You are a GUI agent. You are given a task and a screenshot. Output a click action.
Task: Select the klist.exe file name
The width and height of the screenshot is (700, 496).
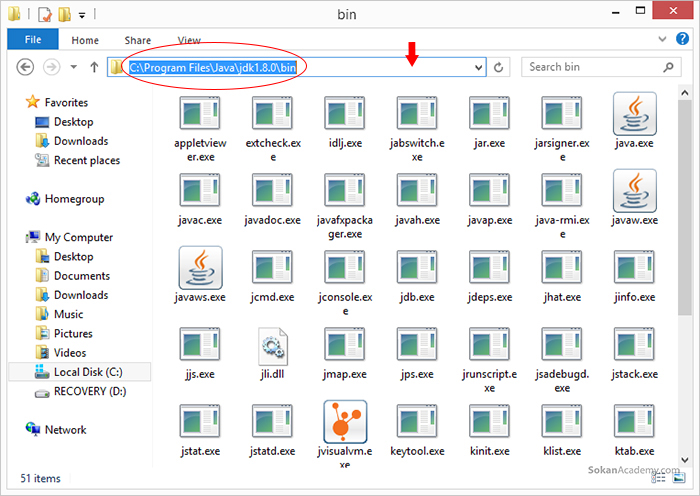(562, 451)
